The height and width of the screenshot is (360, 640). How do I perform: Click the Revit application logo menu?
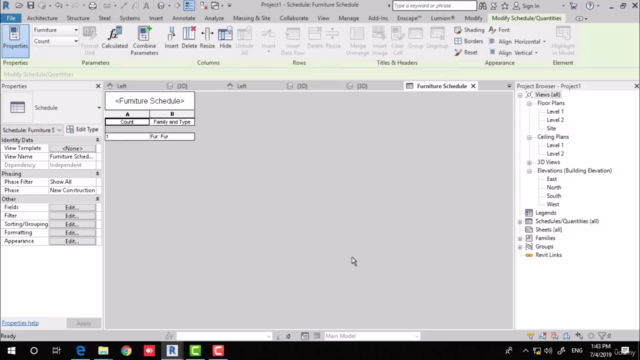(x=6, y=5)
